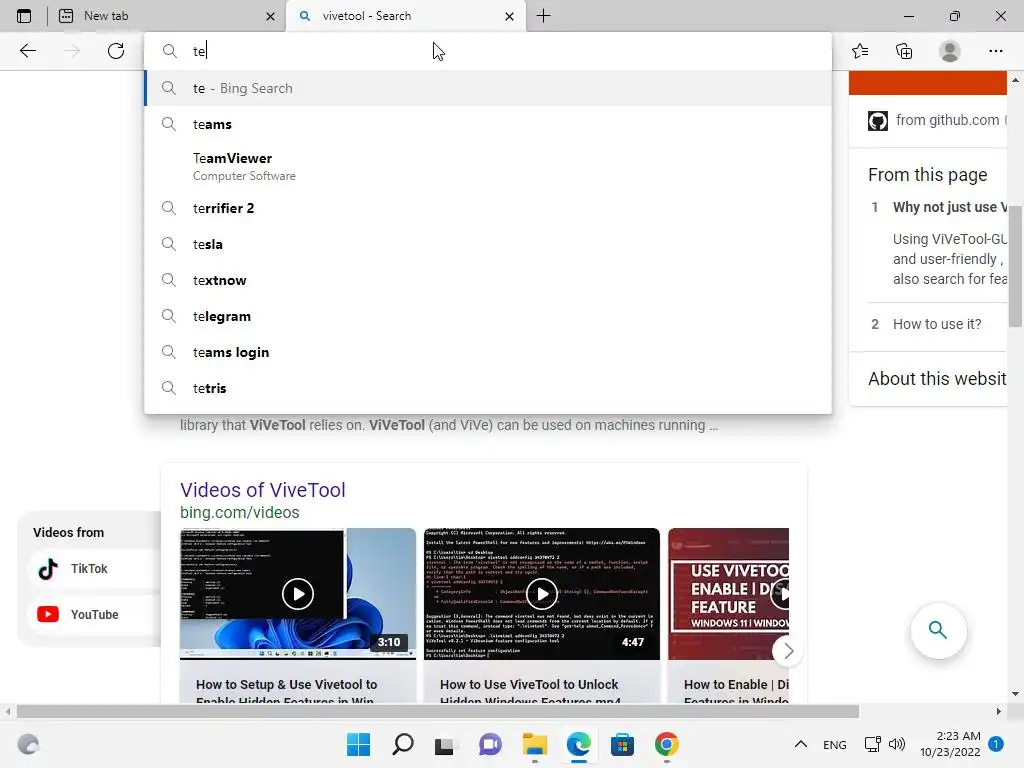This screenshot has width=1024, height=768.
Task: Open the notification badge in tray
Action: [996, 744]
